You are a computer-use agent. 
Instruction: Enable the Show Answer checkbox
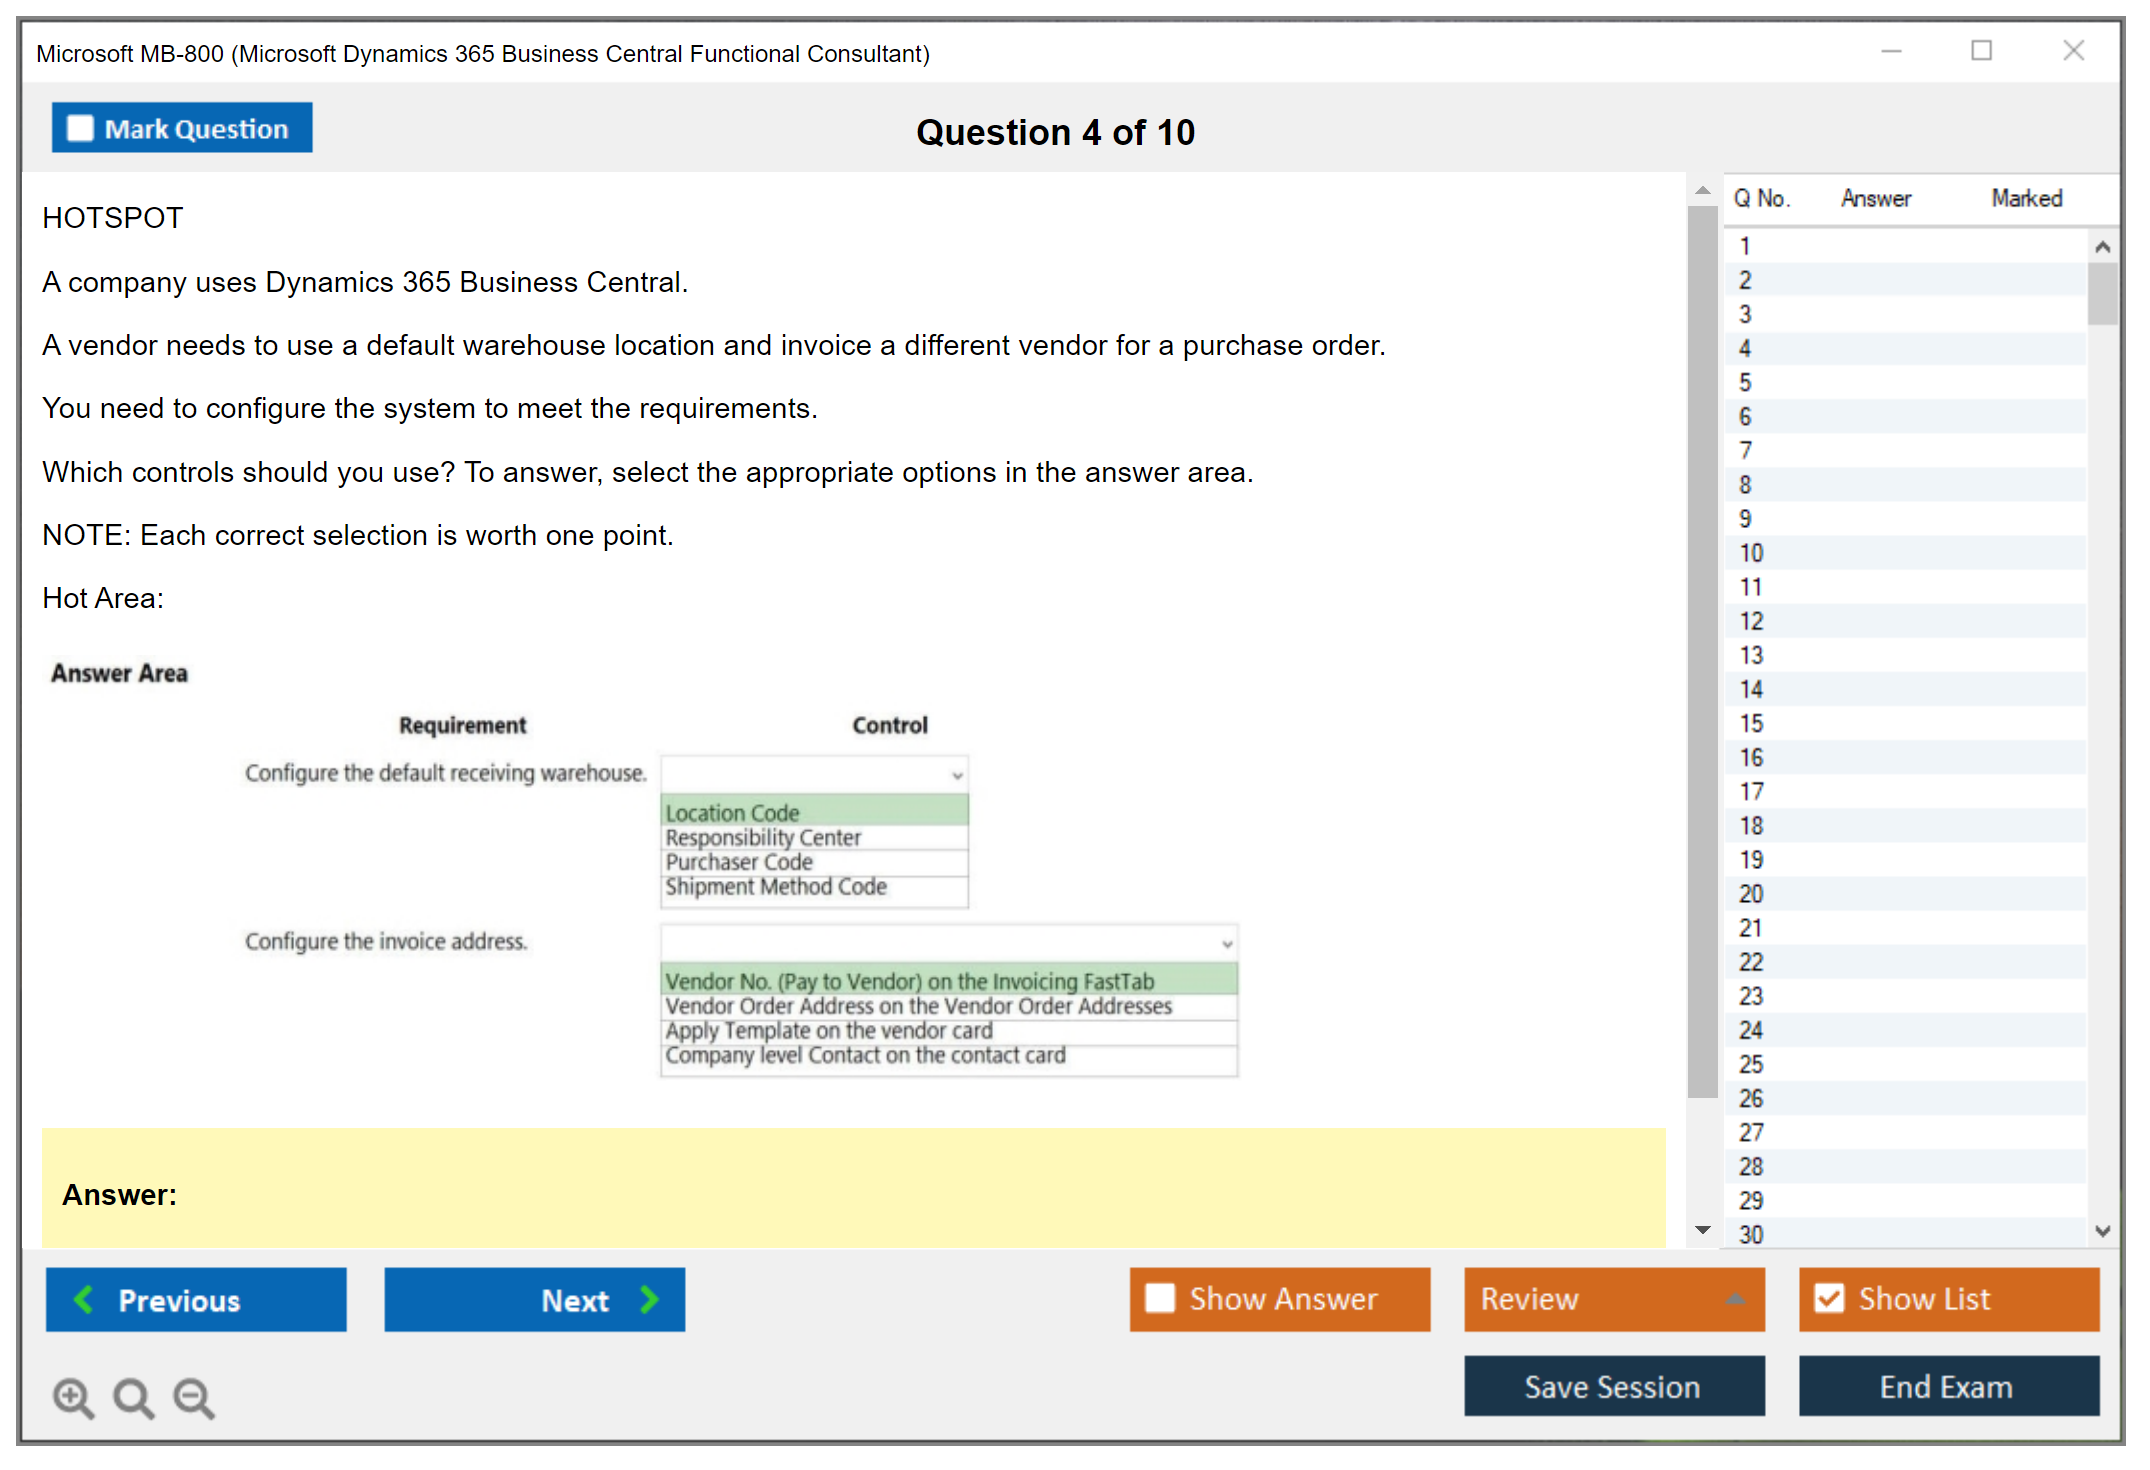click(x=1160, y=1299)
